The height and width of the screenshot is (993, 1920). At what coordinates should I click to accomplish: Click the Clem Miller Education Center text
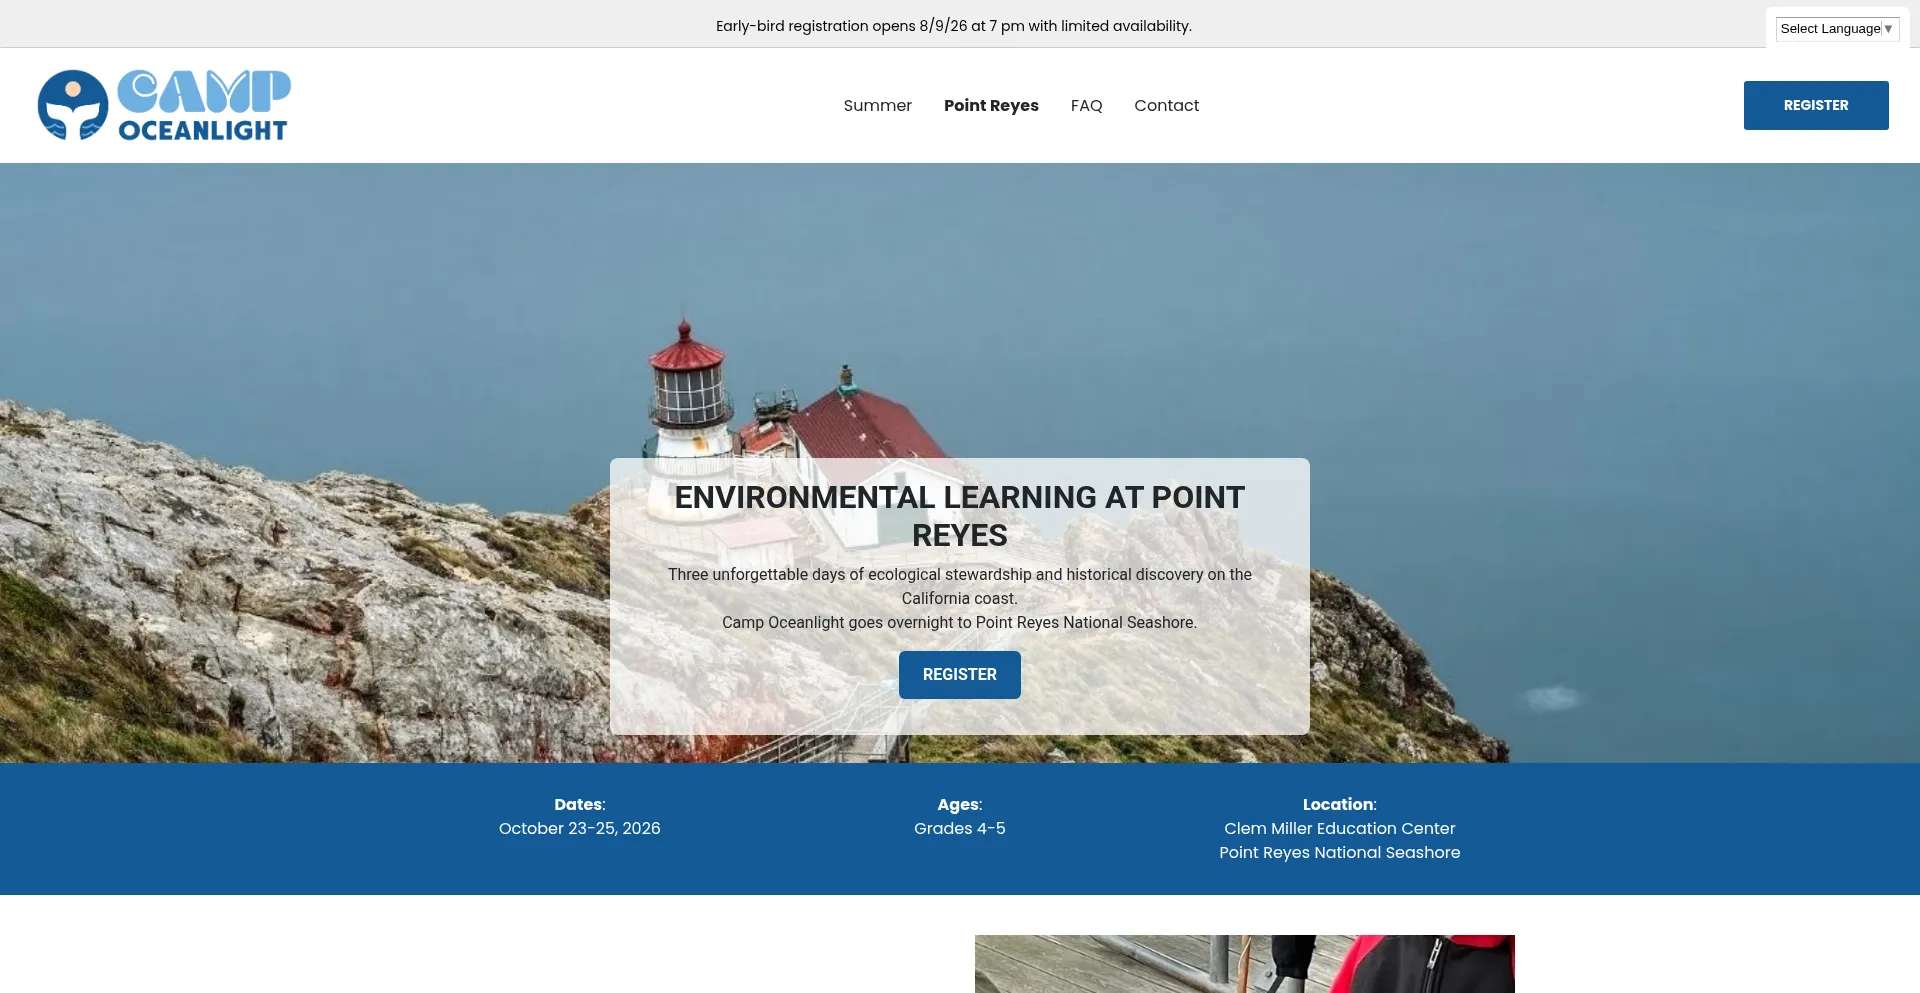(1340, 828)
